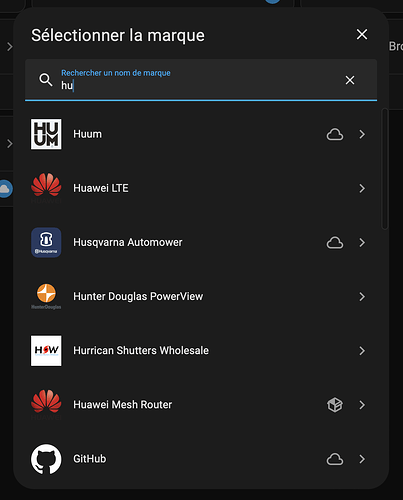Click the Huawei LTE logo icon
Viewport: 403px width, 500px height.
tap(46, 188)
